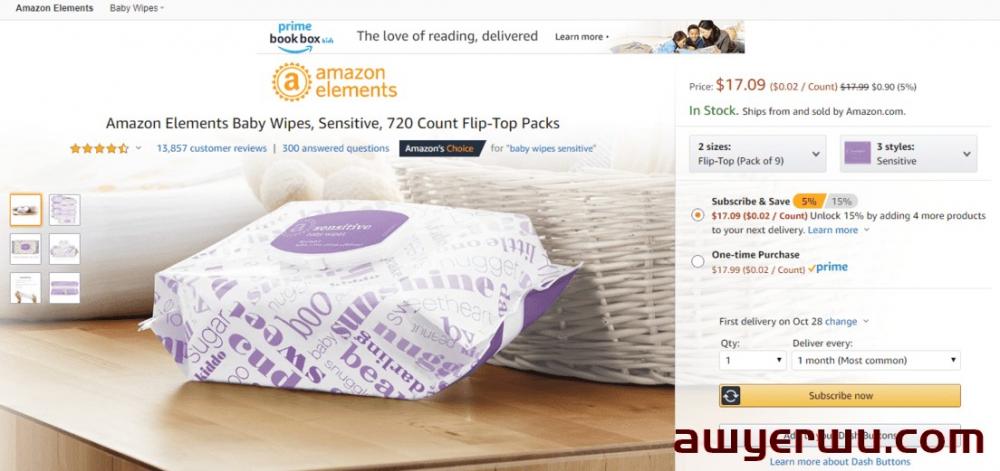1000x471 pixels.
Task: Toggle the 15% savings tier pill
Action: [842, 201]
